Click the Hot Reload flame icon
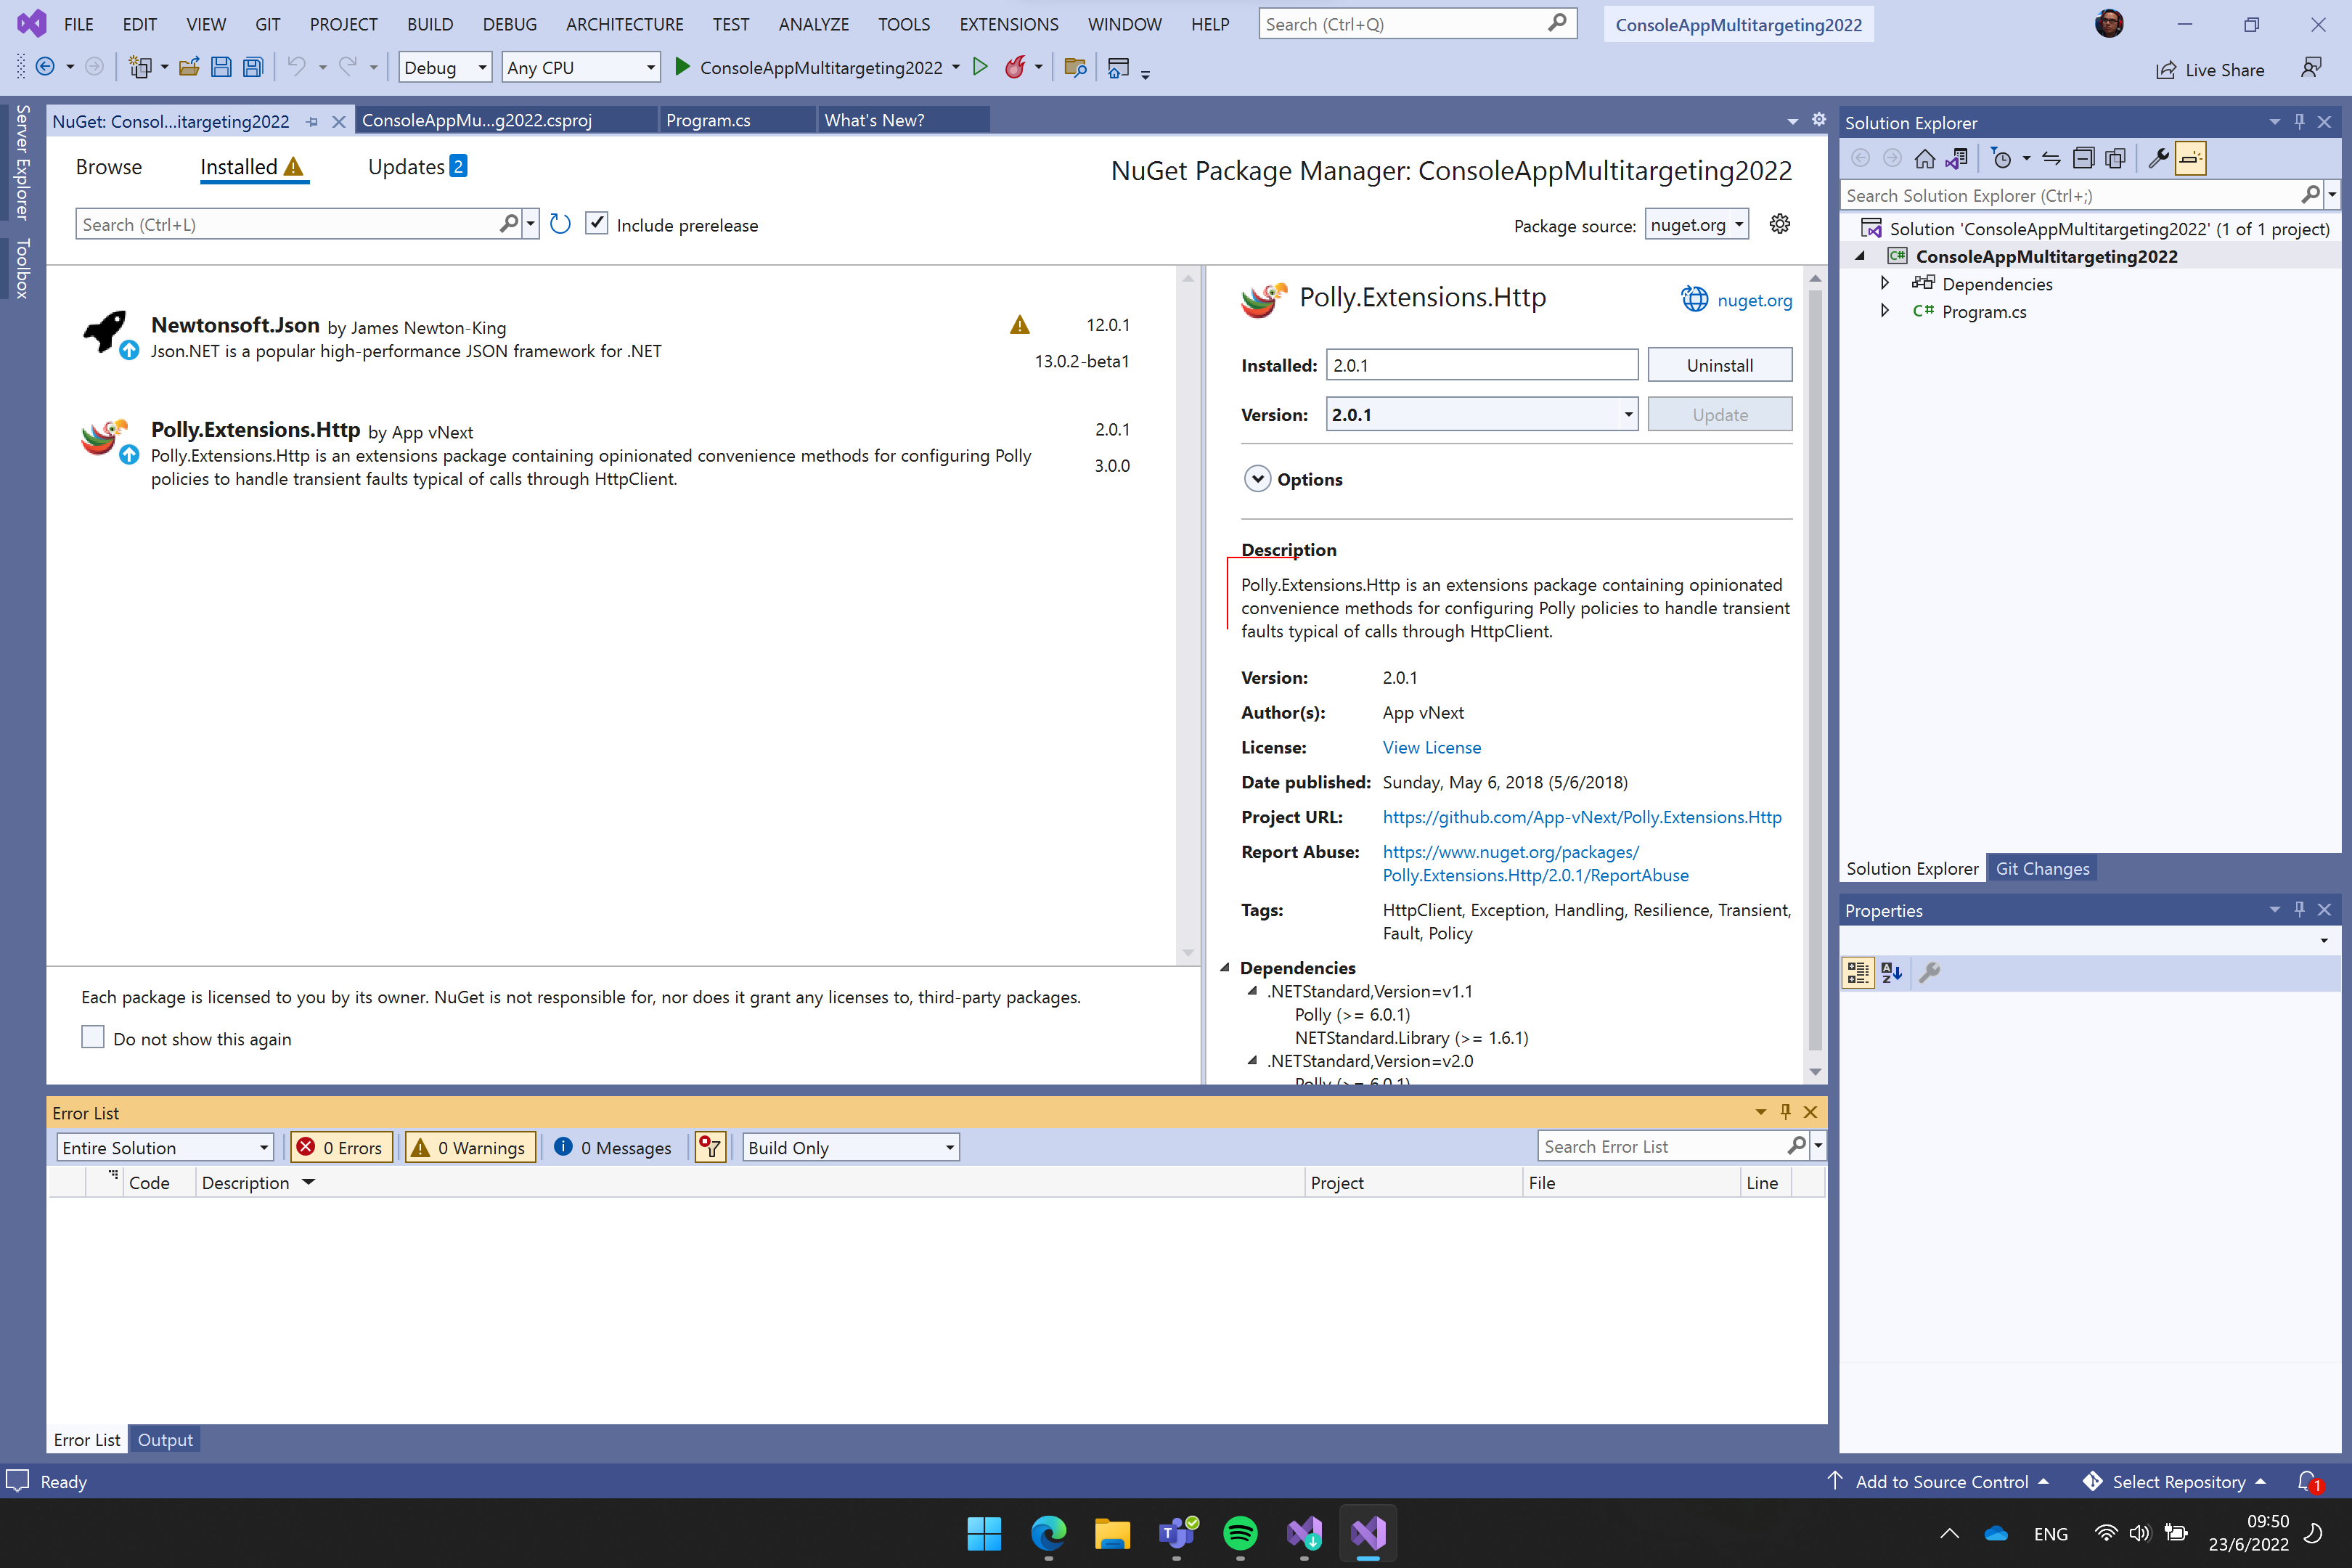 coord(1015,67)
